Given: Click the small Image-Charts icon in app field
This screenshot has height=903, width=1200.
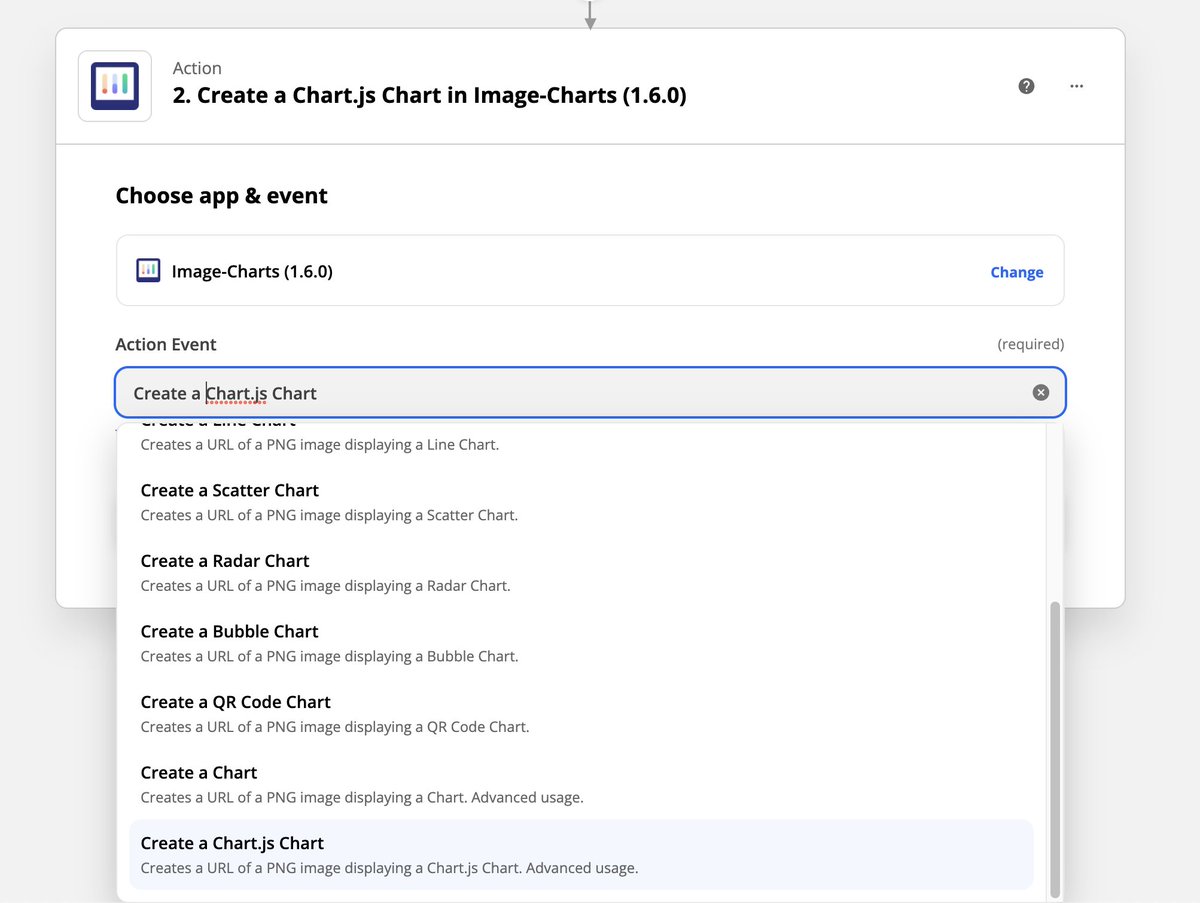Looking at the screenshot, I should (148, 271).
